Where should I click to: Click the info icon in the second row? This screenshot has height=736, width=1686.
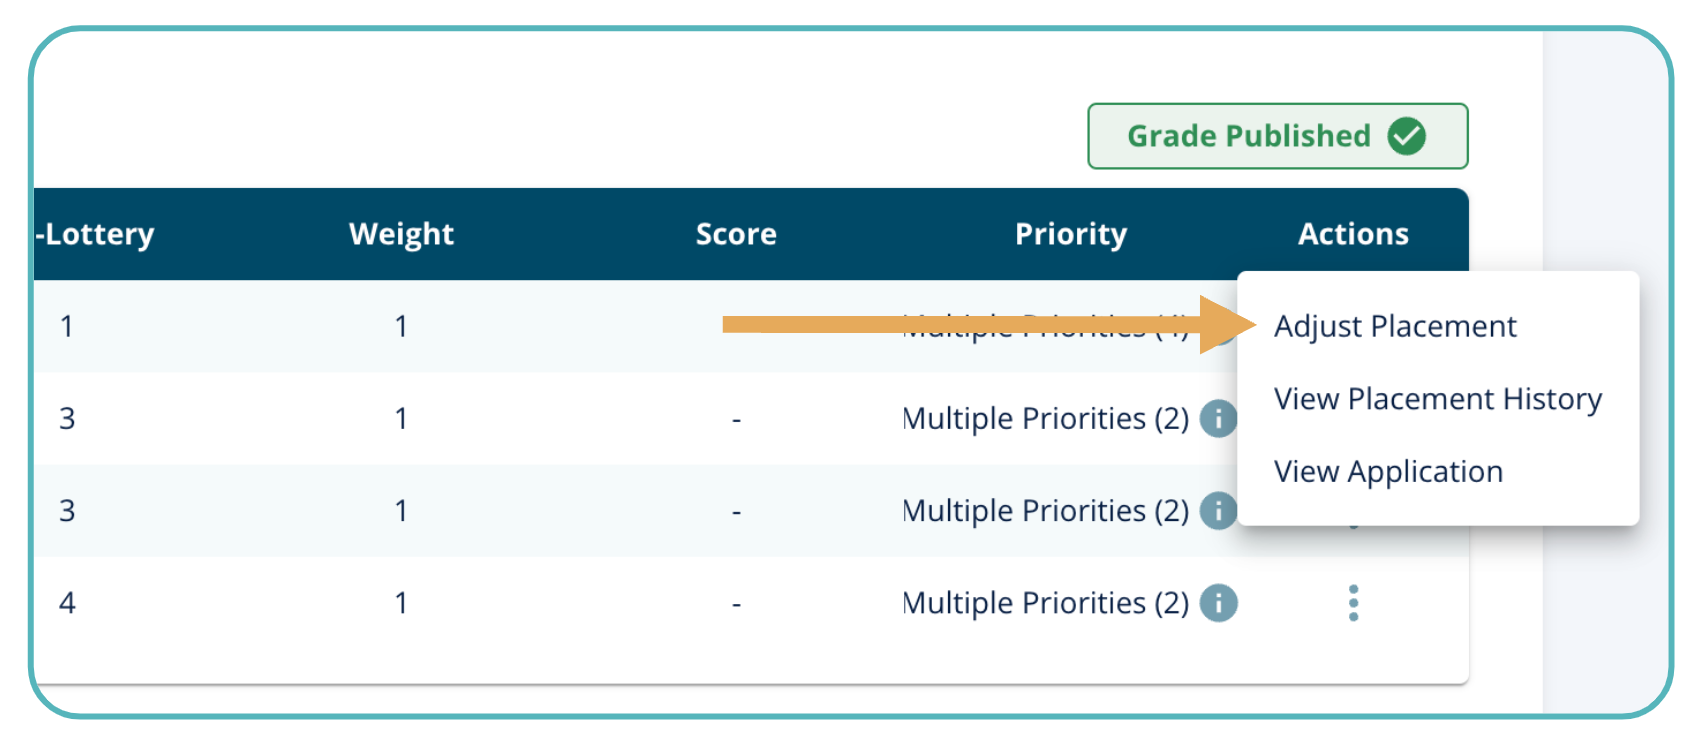pyautogui.click(x=1217, y=418)
